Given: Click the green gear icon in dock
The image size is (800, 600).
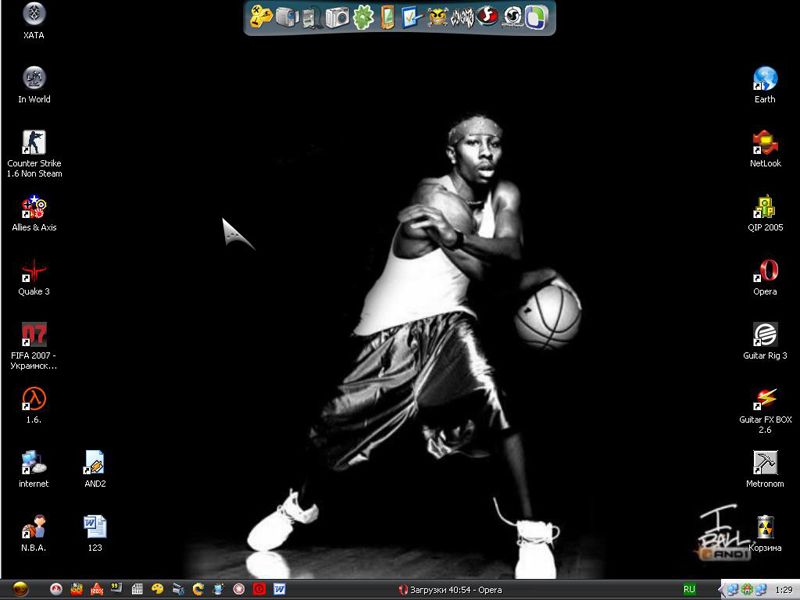Looking at the screenshot, I should [x=362, y=17].
